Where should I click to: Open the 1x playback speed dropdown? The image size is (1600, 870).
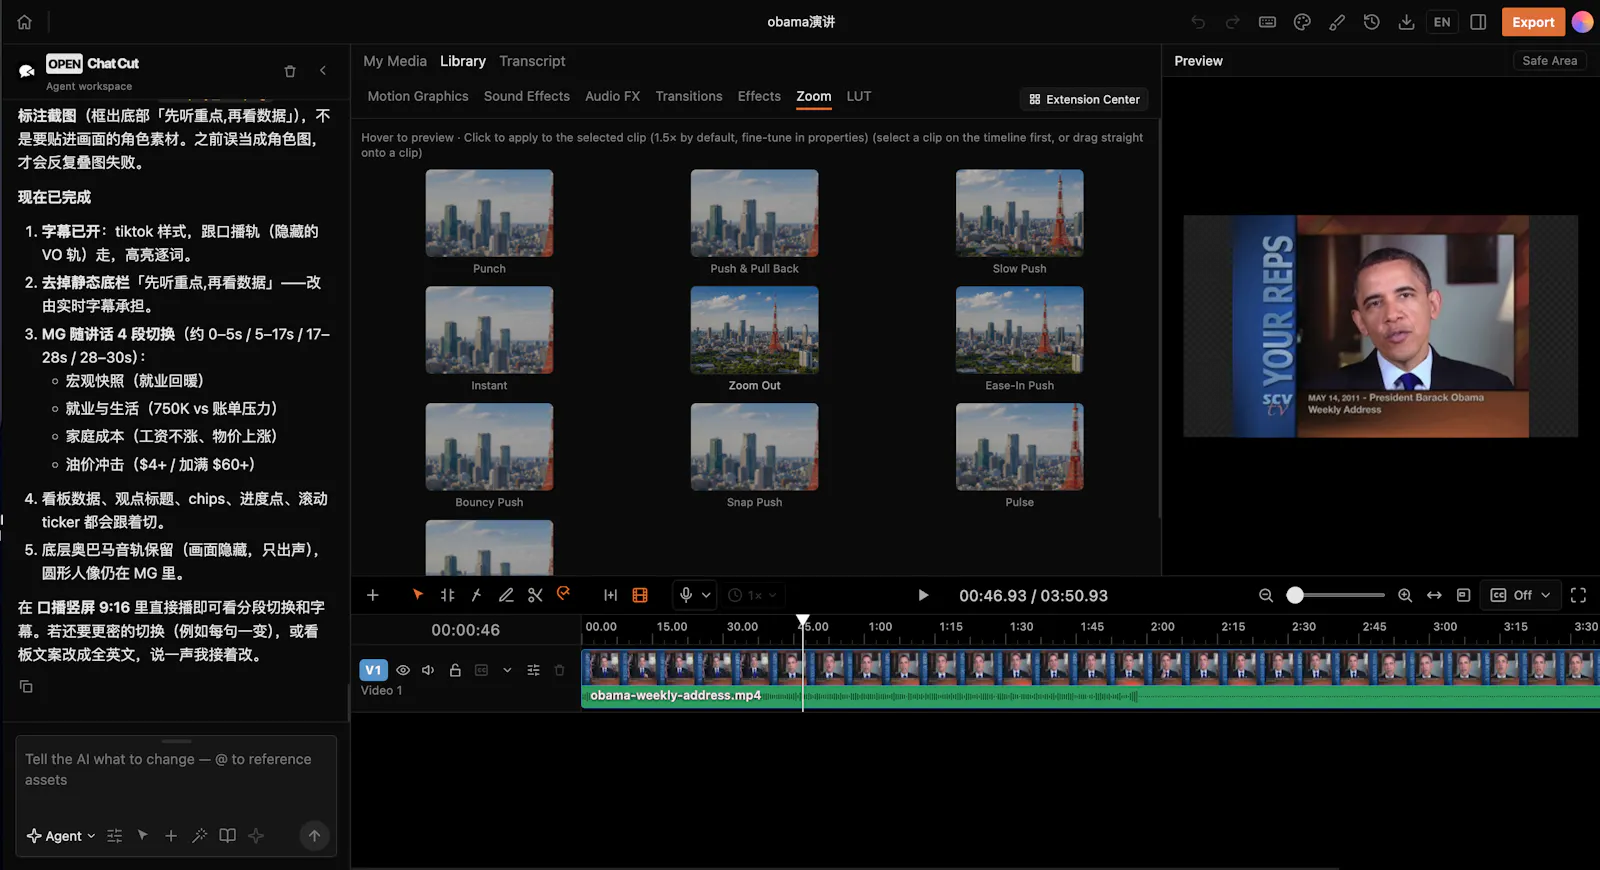coord(753,595)
